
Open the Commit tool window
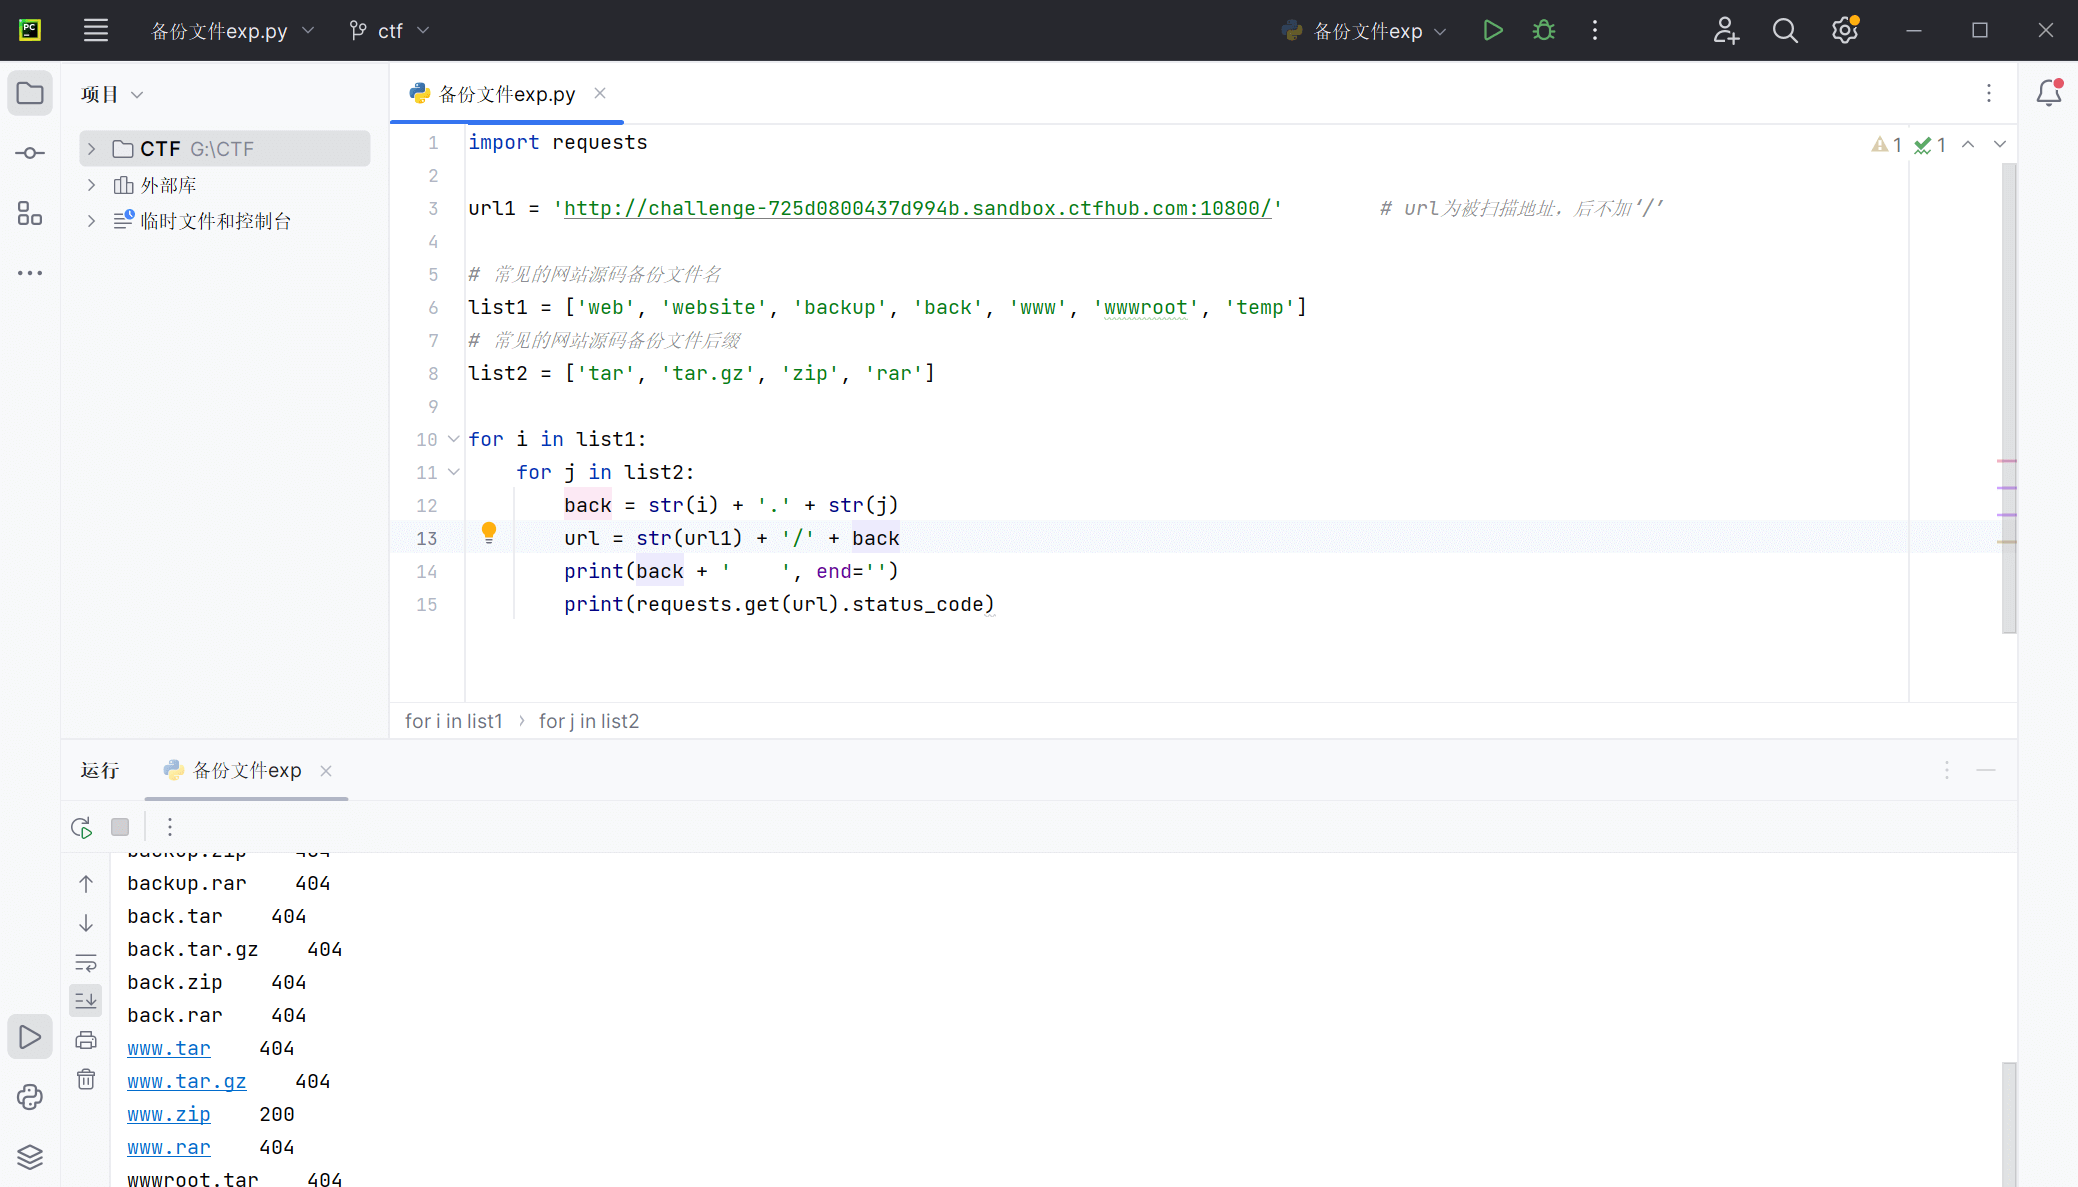pyautogui.click(x=30, y=153)
